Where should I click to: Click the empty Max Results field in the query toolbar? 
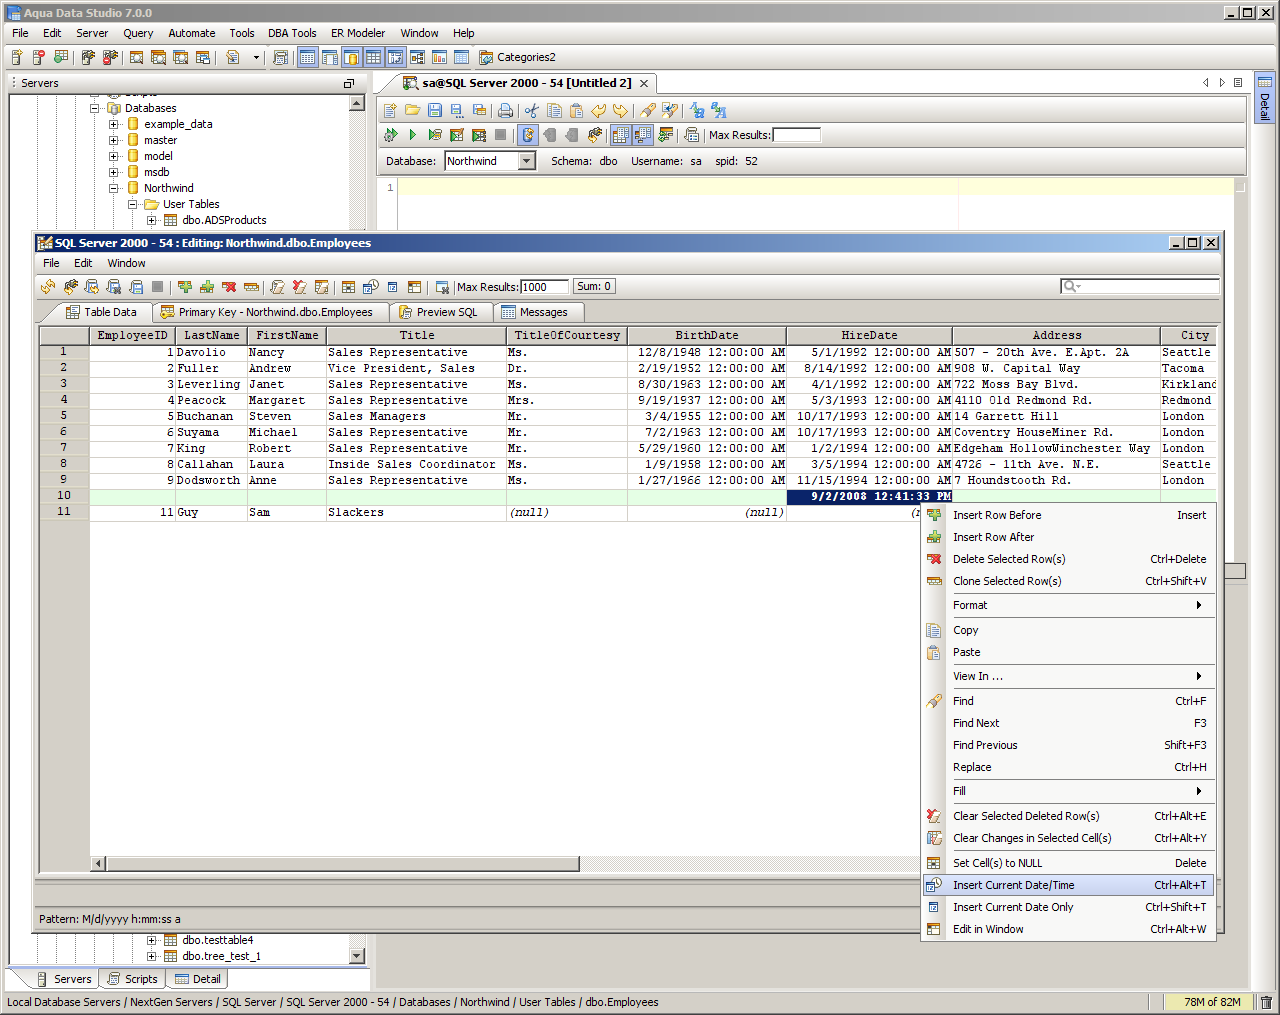pos(797,135)
